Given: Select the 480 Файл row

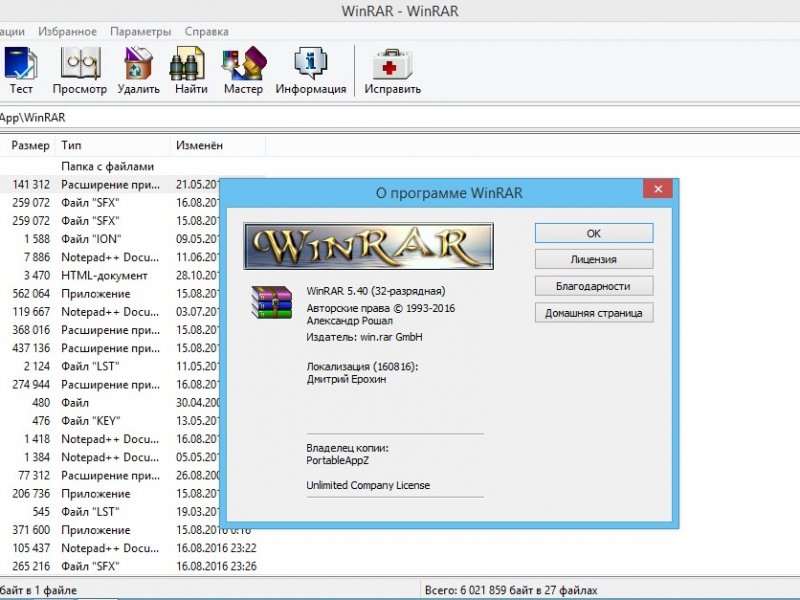Looking at the screenshot, I should click(x=110, y=403).
